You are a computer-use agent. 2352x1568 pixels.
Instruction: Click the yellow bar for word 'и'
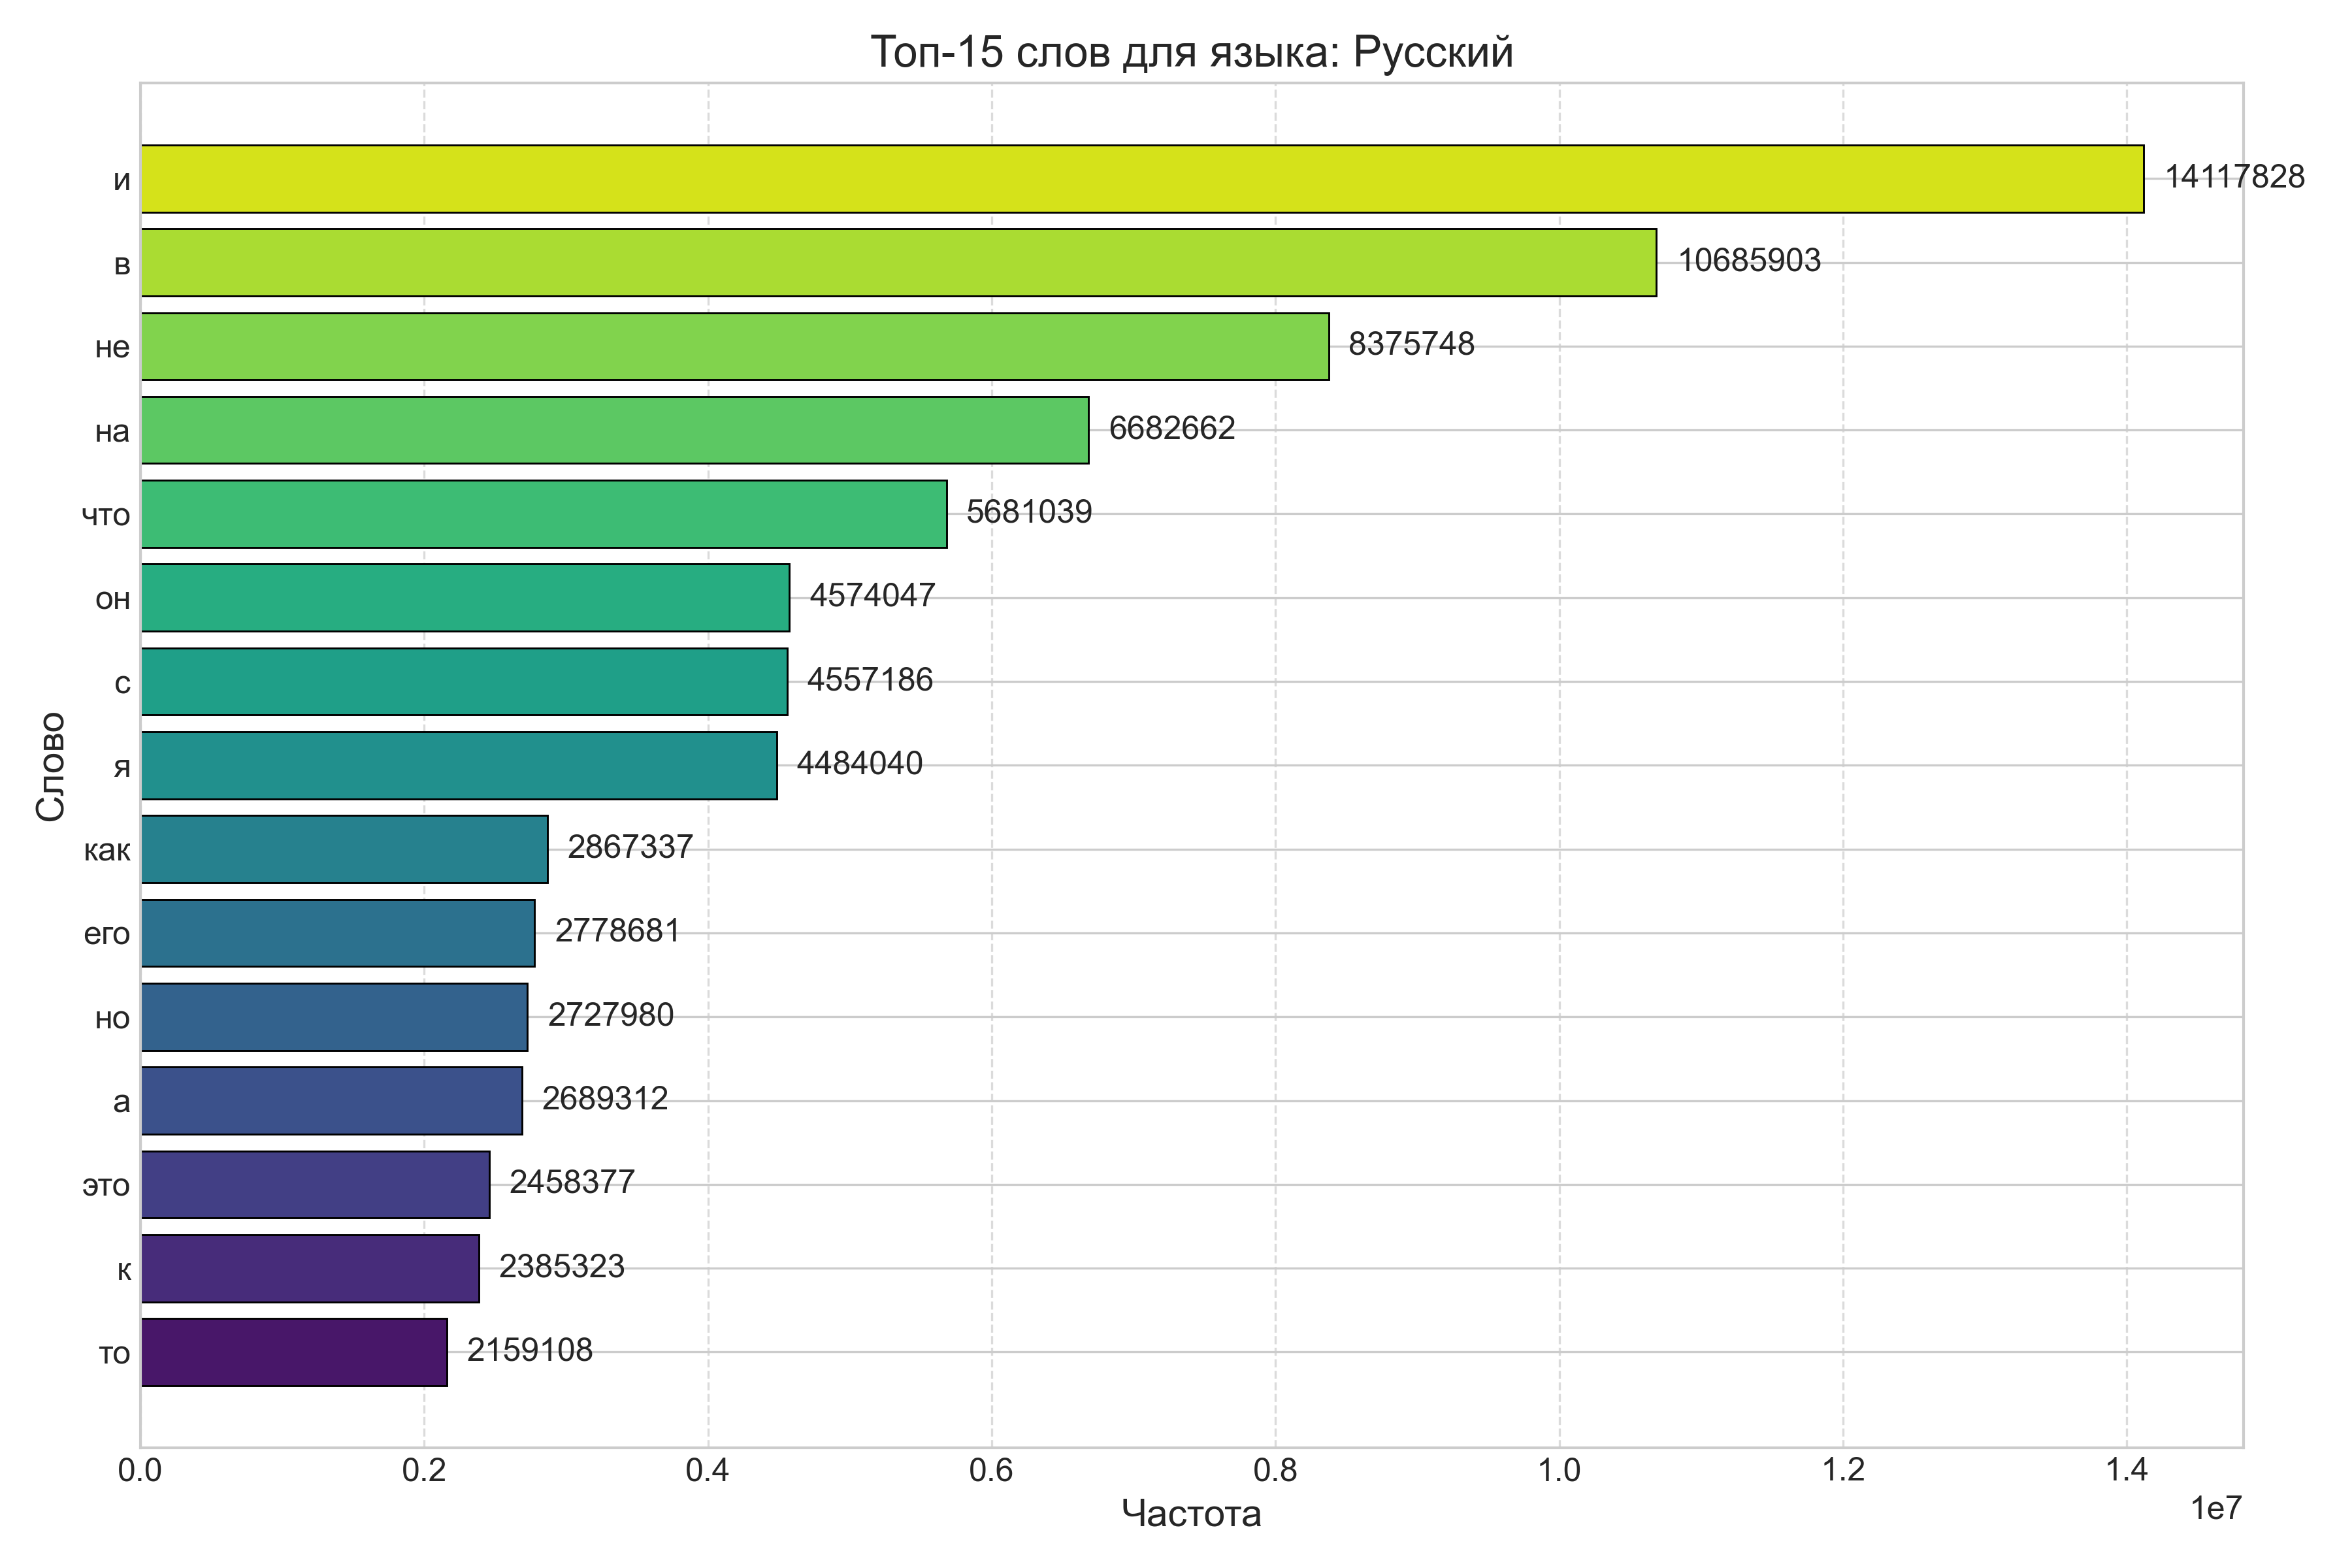click(x=1141, y=179)
